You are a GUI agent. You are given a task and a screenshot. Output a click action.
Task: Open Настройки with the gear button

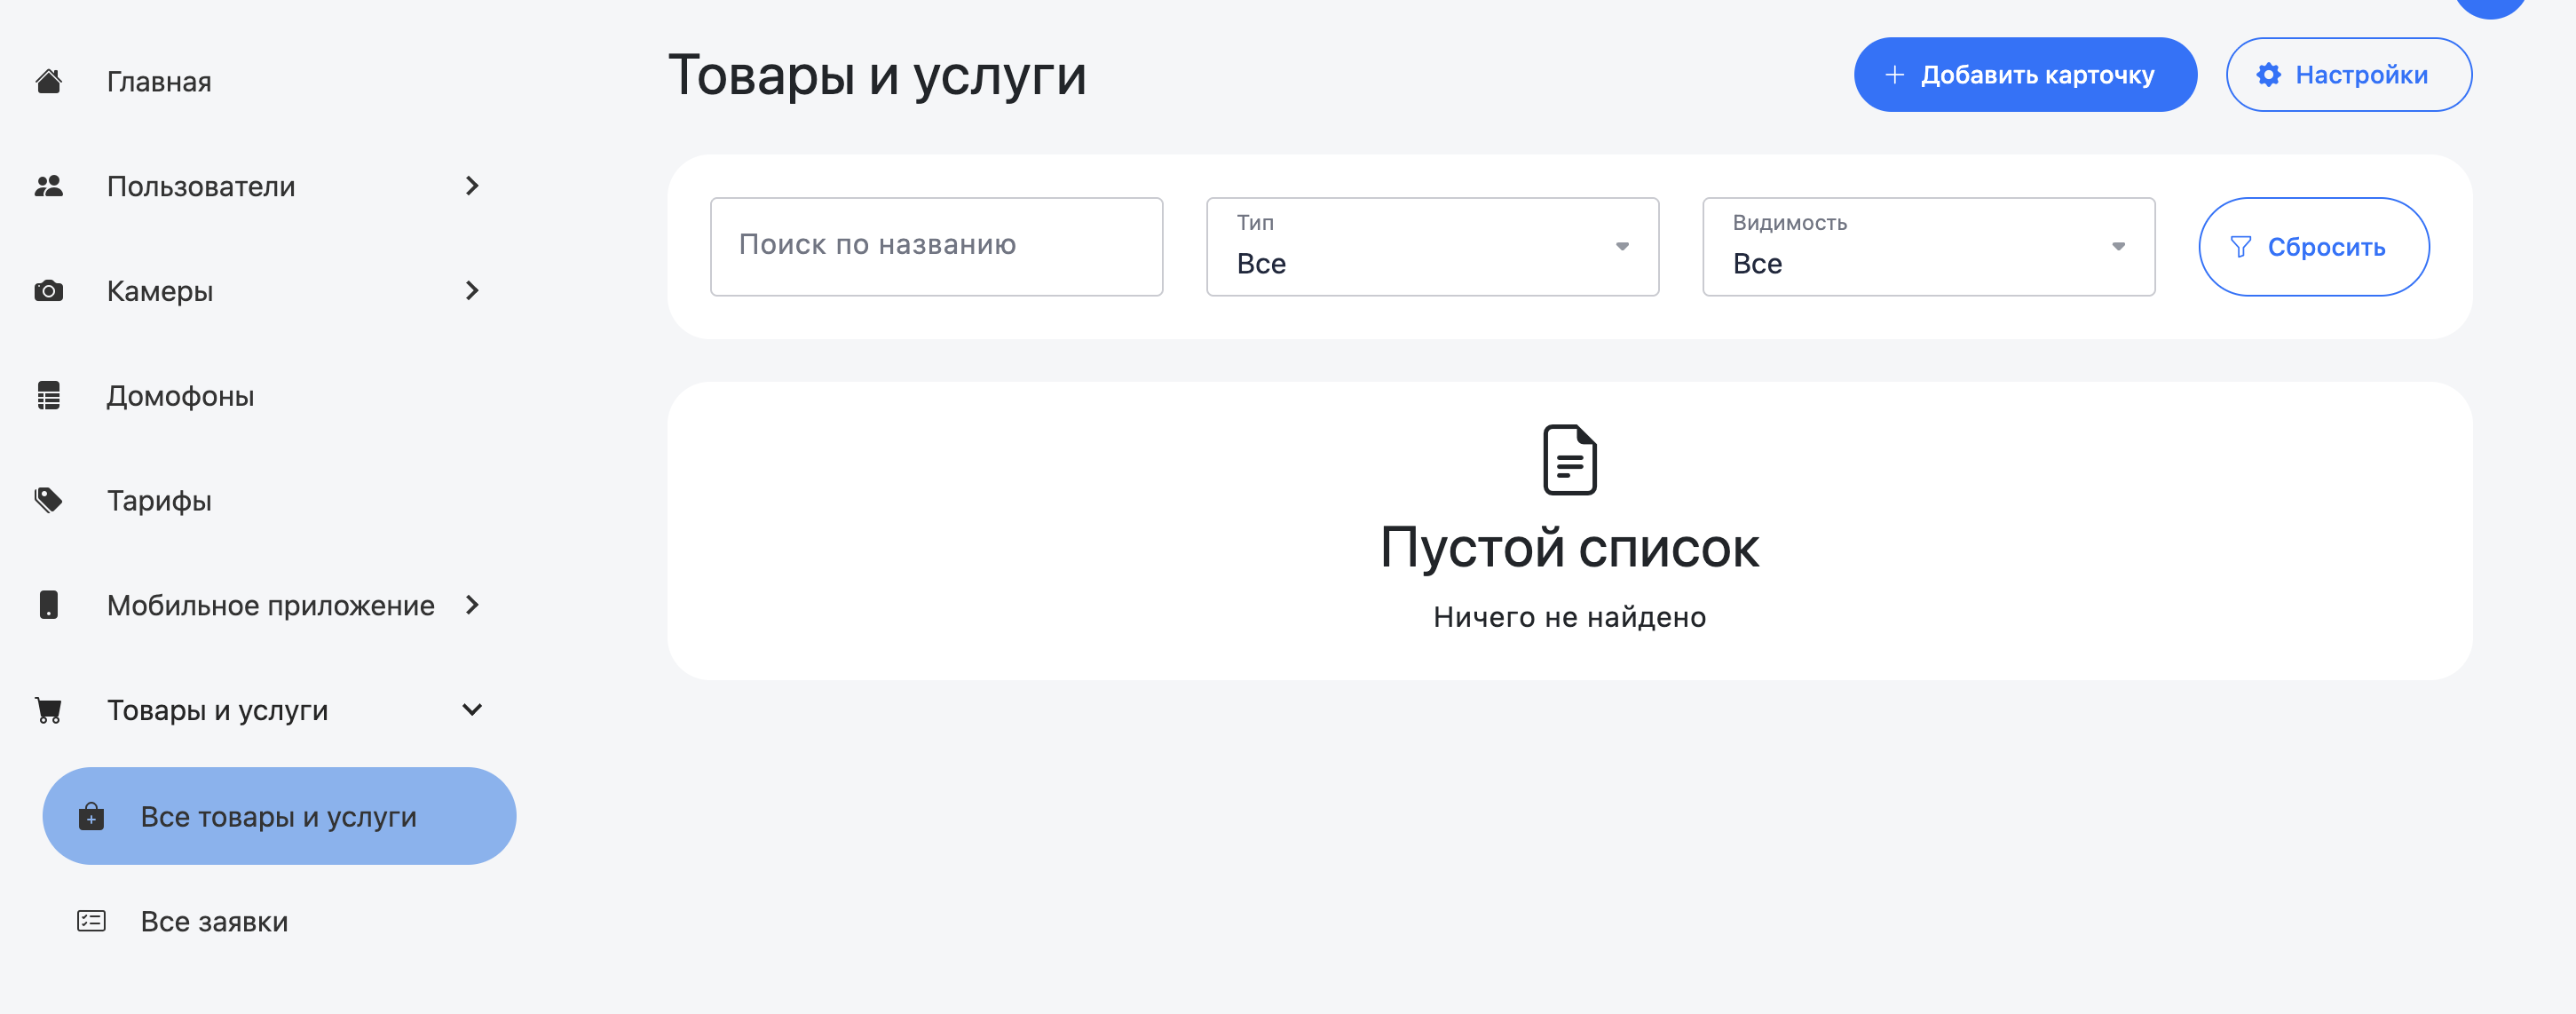pos(2348,75)
